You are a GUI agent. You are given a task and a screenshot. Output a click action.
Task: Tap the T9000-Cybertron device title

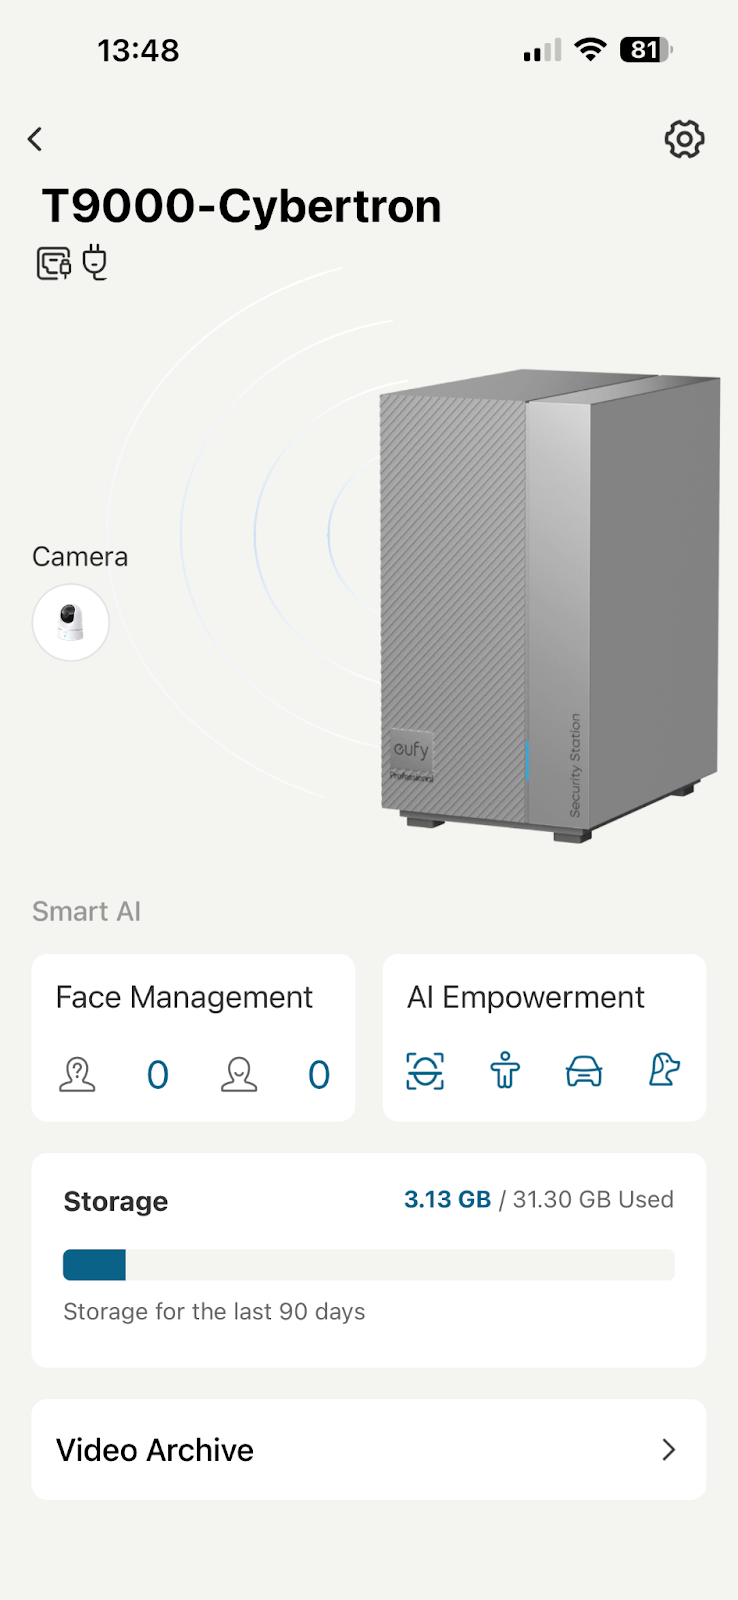pyautogui.click(x=241, y=206)
